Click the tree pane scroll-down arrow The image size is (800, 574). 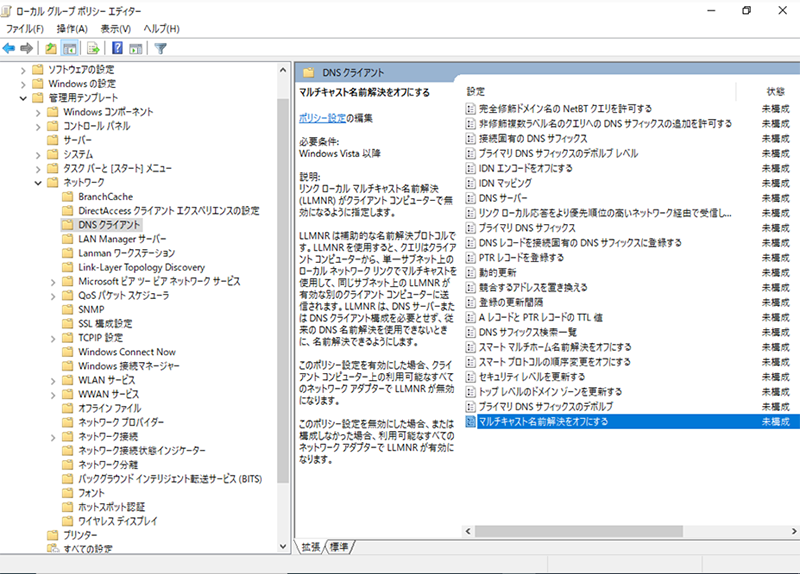[283, 546]
